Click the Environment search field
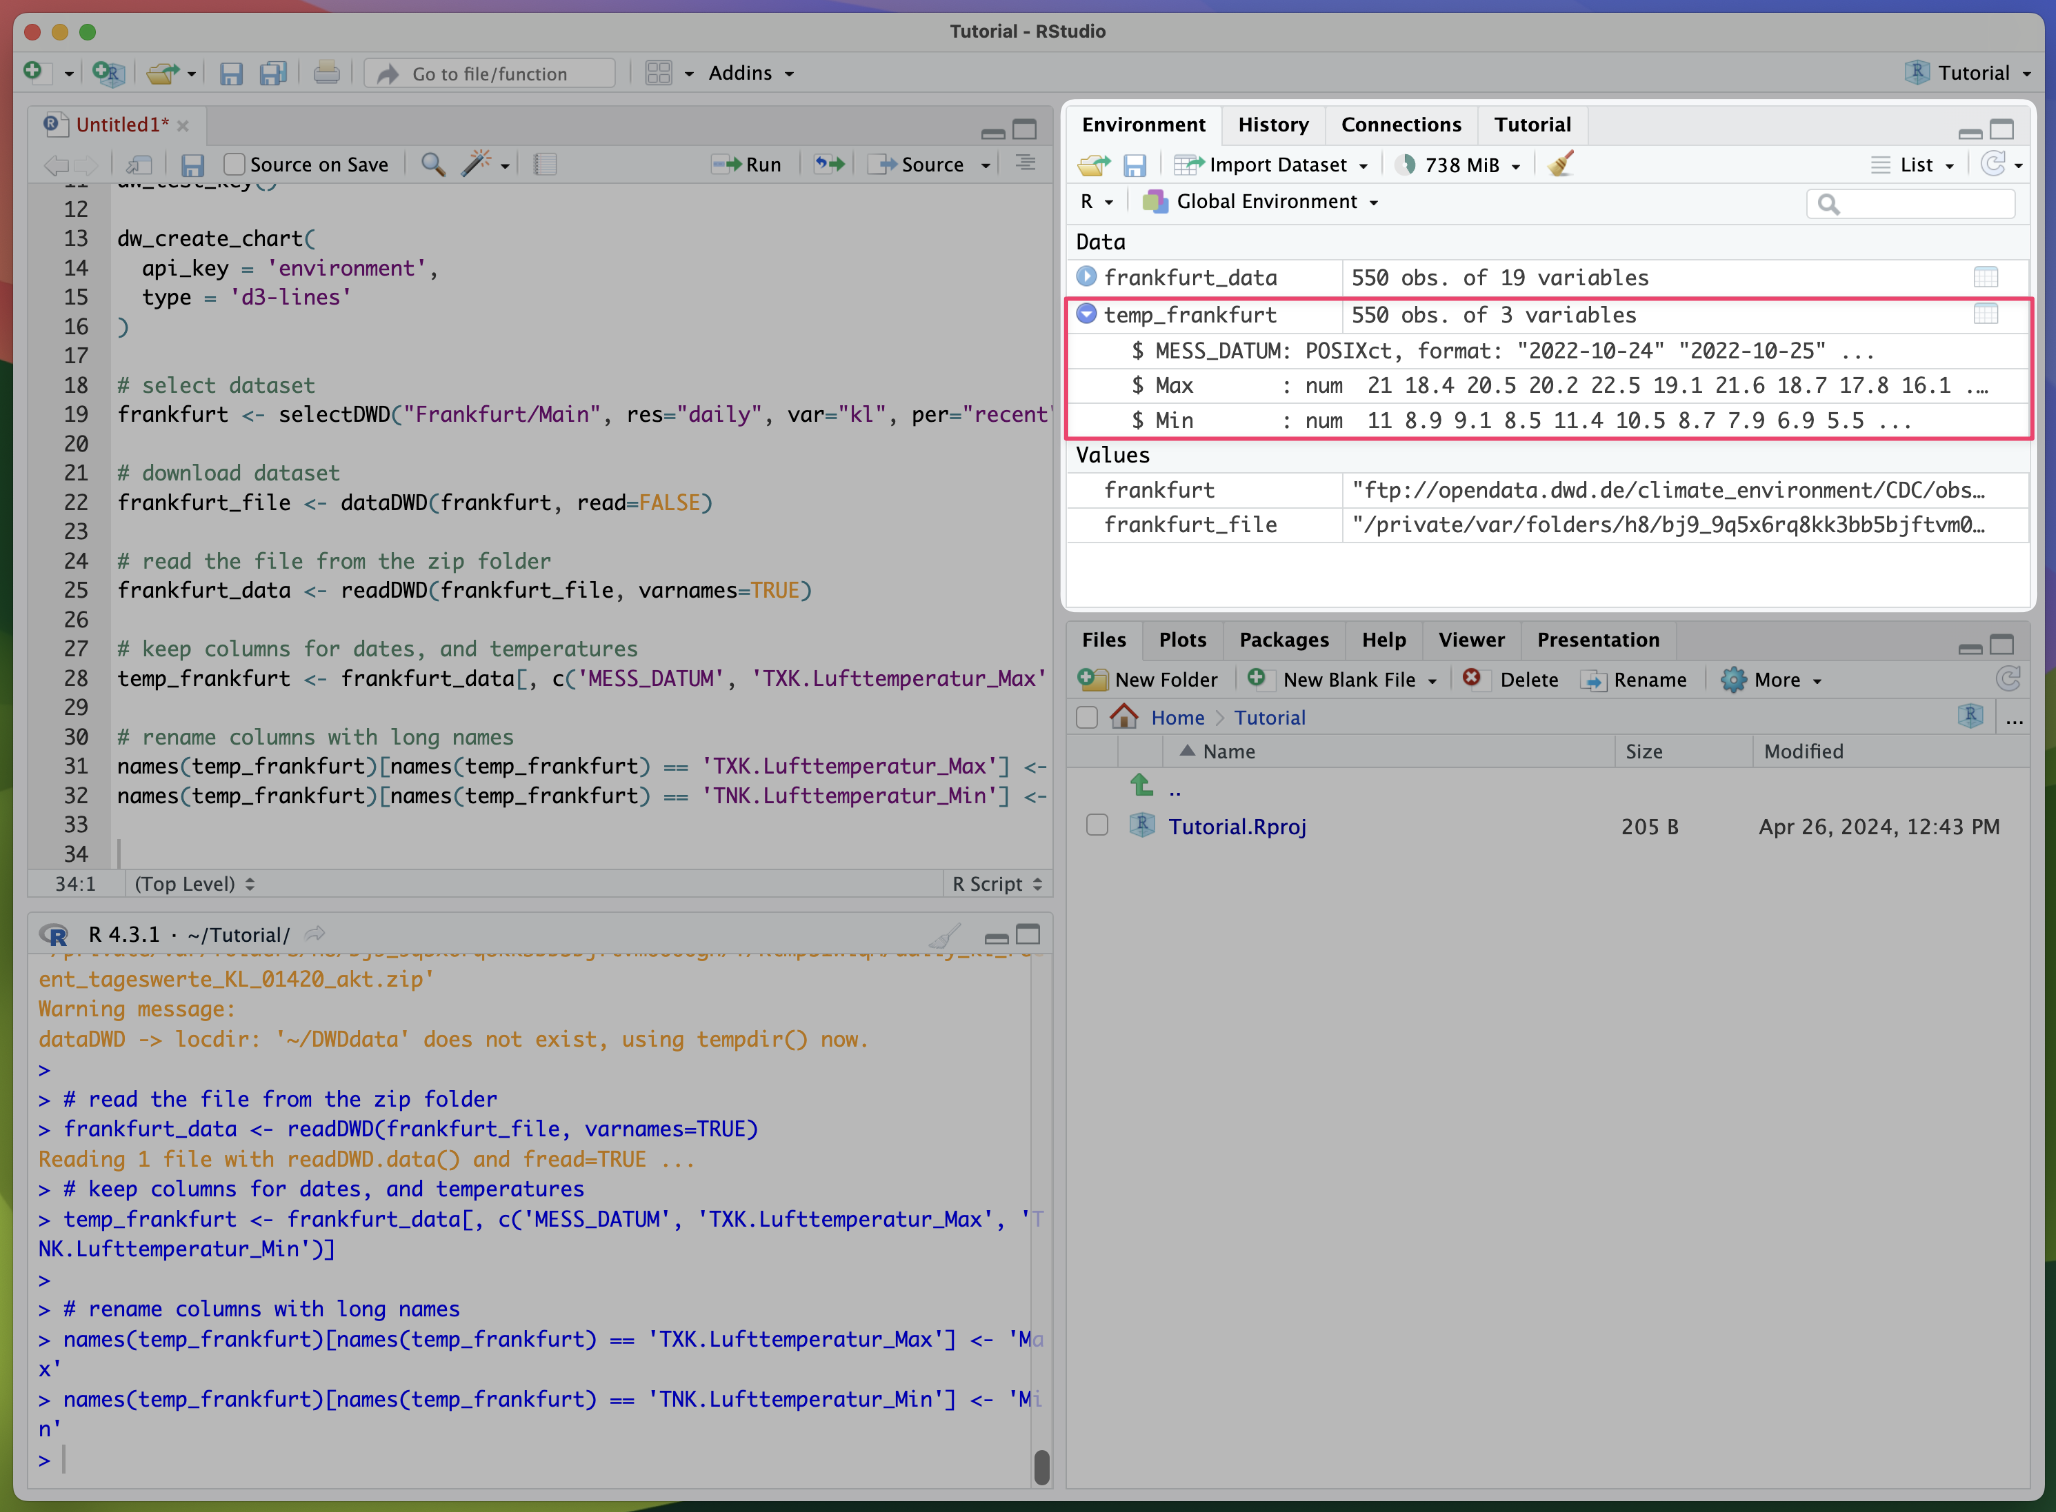This screenshot has height=1512, width=2056. tap(1910, 203)
